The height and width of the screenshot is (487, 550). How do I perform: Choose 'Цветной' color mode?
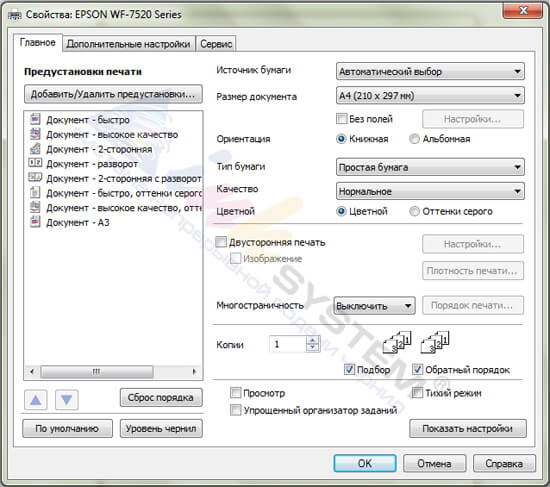341,211
